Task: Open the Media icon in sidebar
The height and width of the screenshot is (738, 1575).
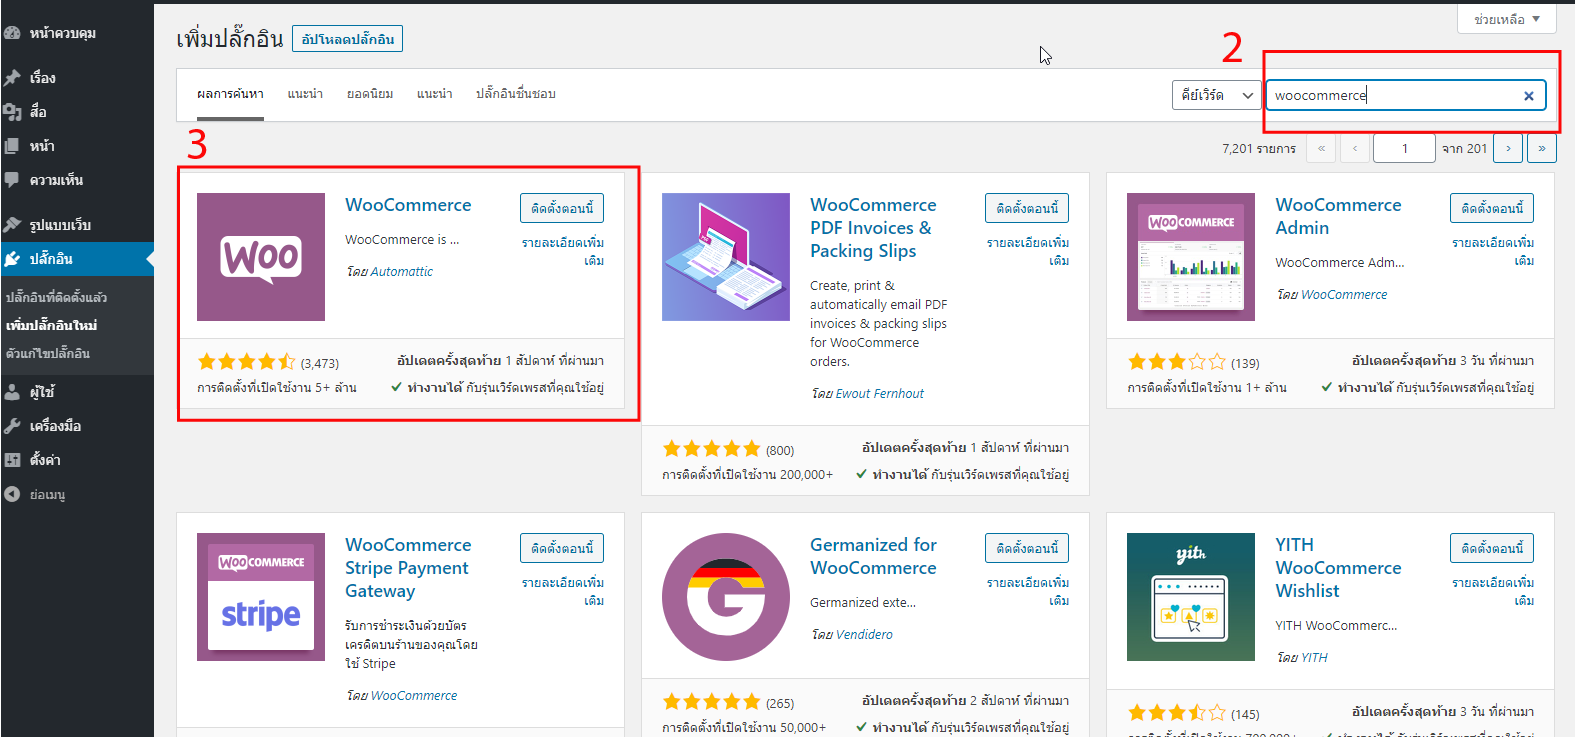Action: [12, 112]
